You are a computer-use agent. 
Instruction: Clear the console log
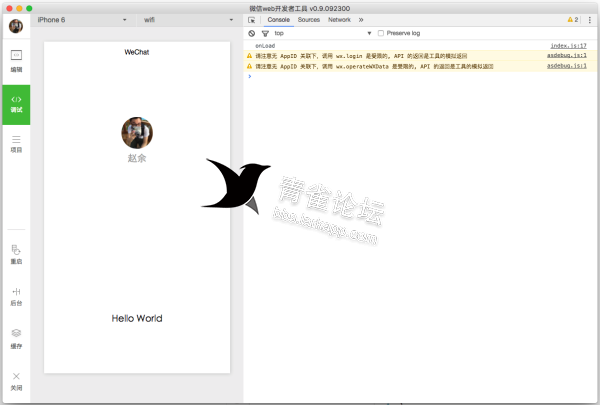(x=251, y=33)
